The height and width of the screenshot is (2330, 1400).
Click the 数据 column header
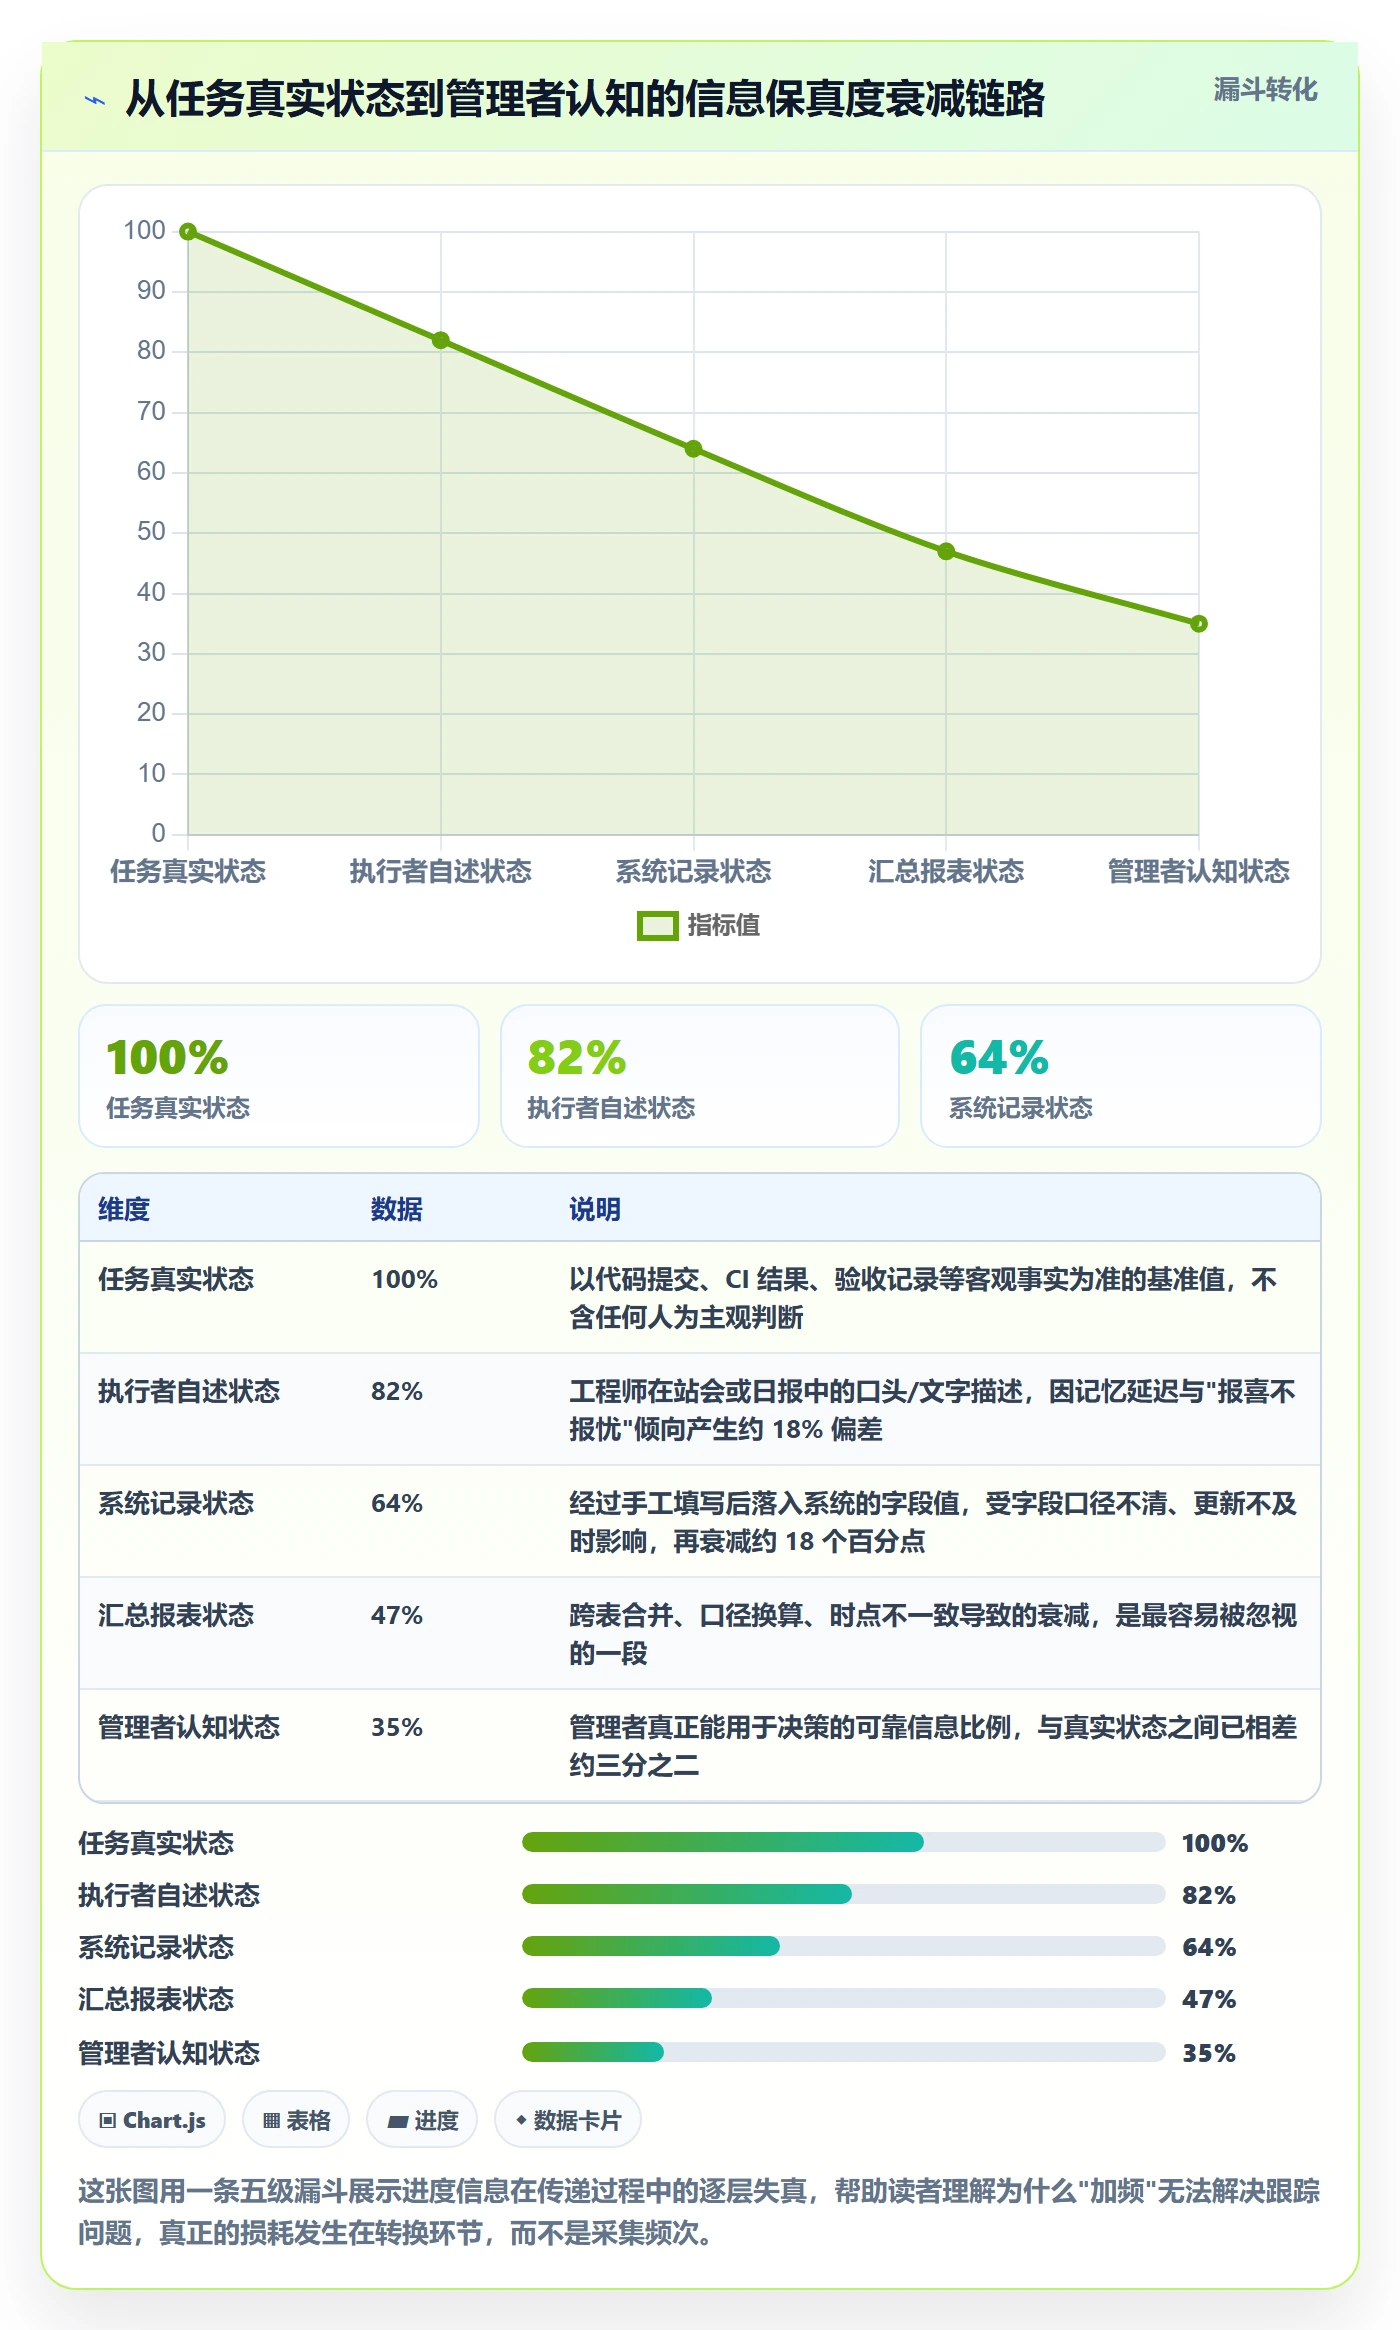click(397, 1209)
